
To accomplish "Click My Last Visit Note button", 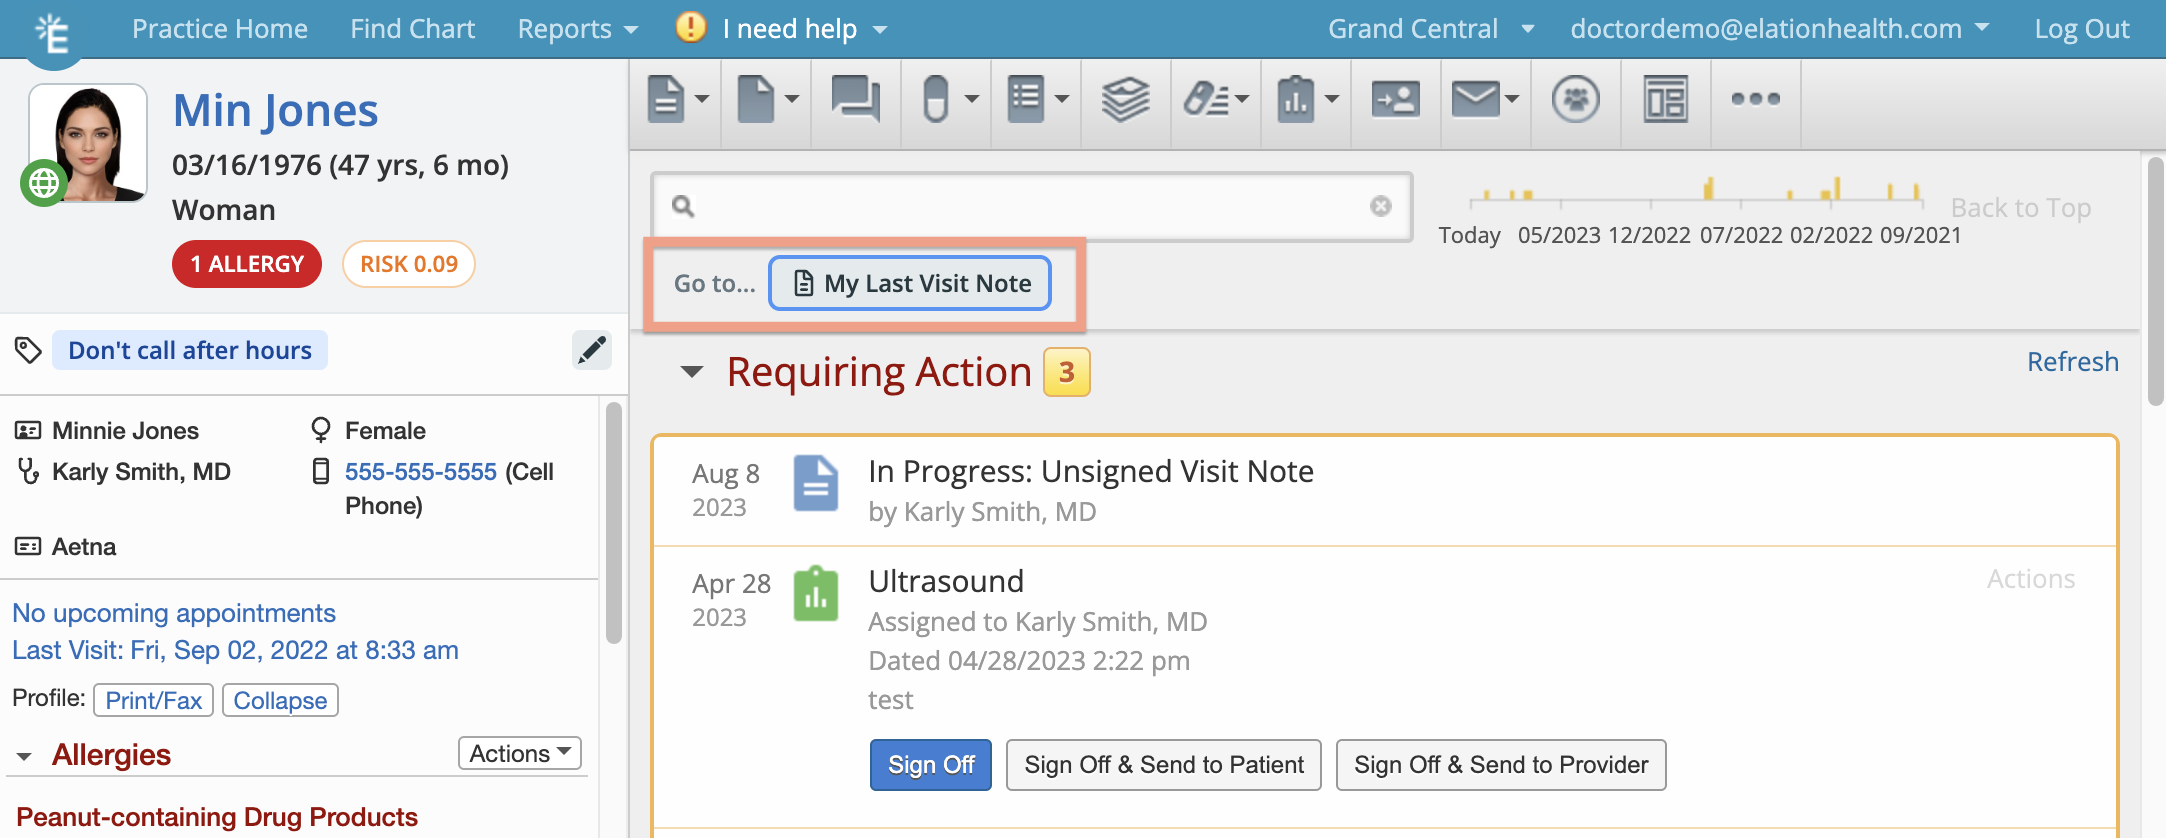I will [910, 284].
